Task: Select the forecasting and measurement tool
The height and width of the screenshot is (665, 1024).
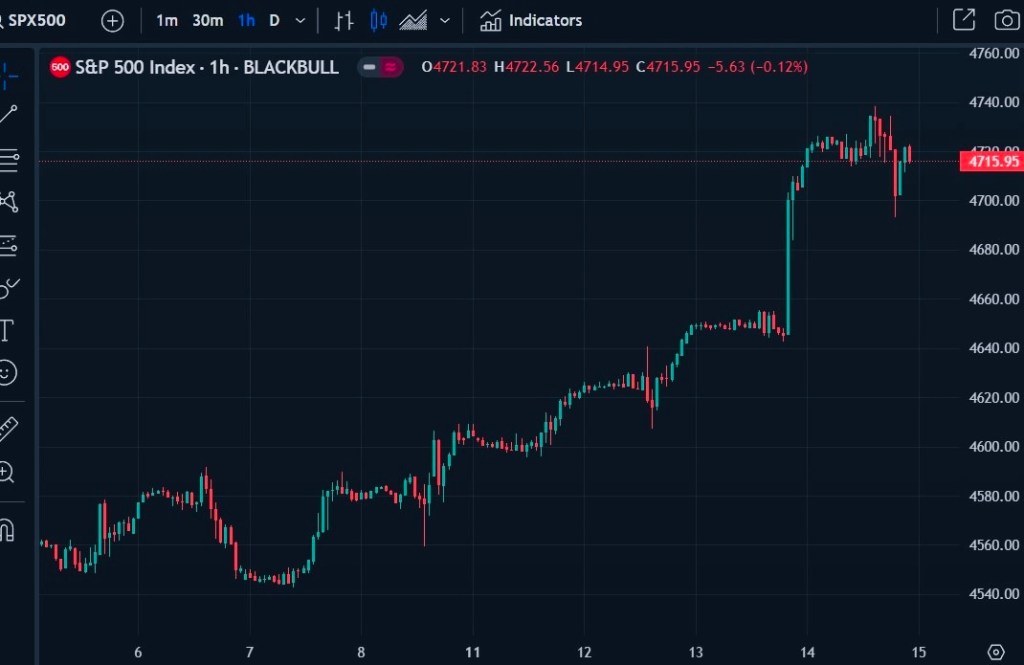Action: (x=8, y=245)
